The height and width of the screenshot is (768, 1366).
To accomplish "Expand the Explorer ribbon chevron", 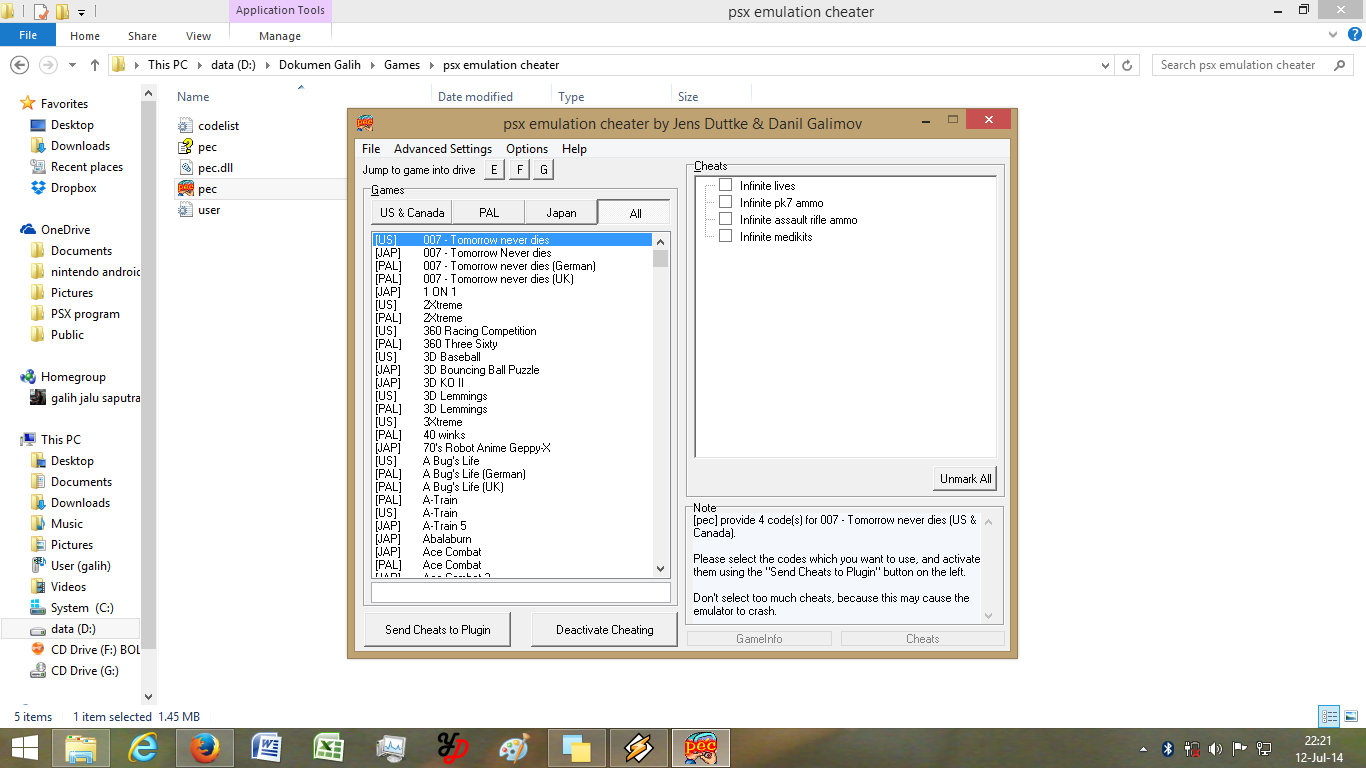I will 1332,36.
